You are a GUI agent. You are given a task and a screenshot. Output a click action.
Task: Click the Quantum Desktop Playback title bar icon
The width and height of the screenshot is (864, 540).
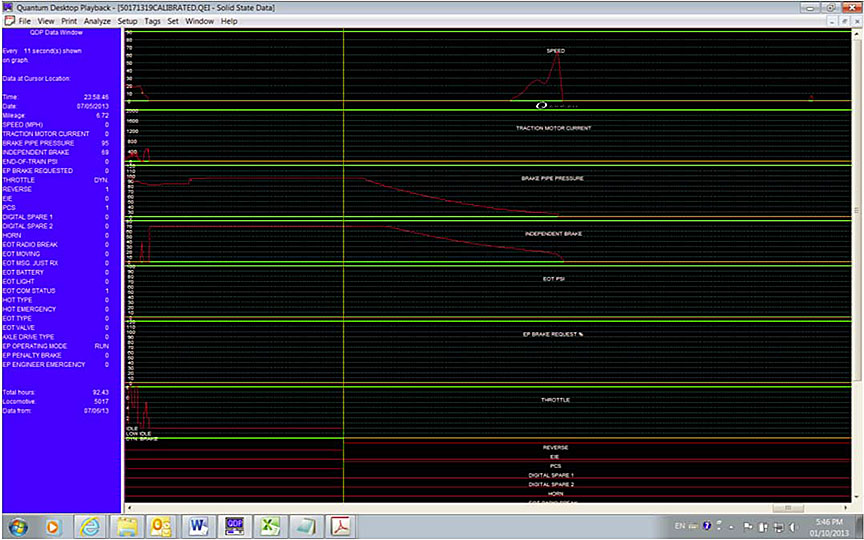tap(8, 6)
